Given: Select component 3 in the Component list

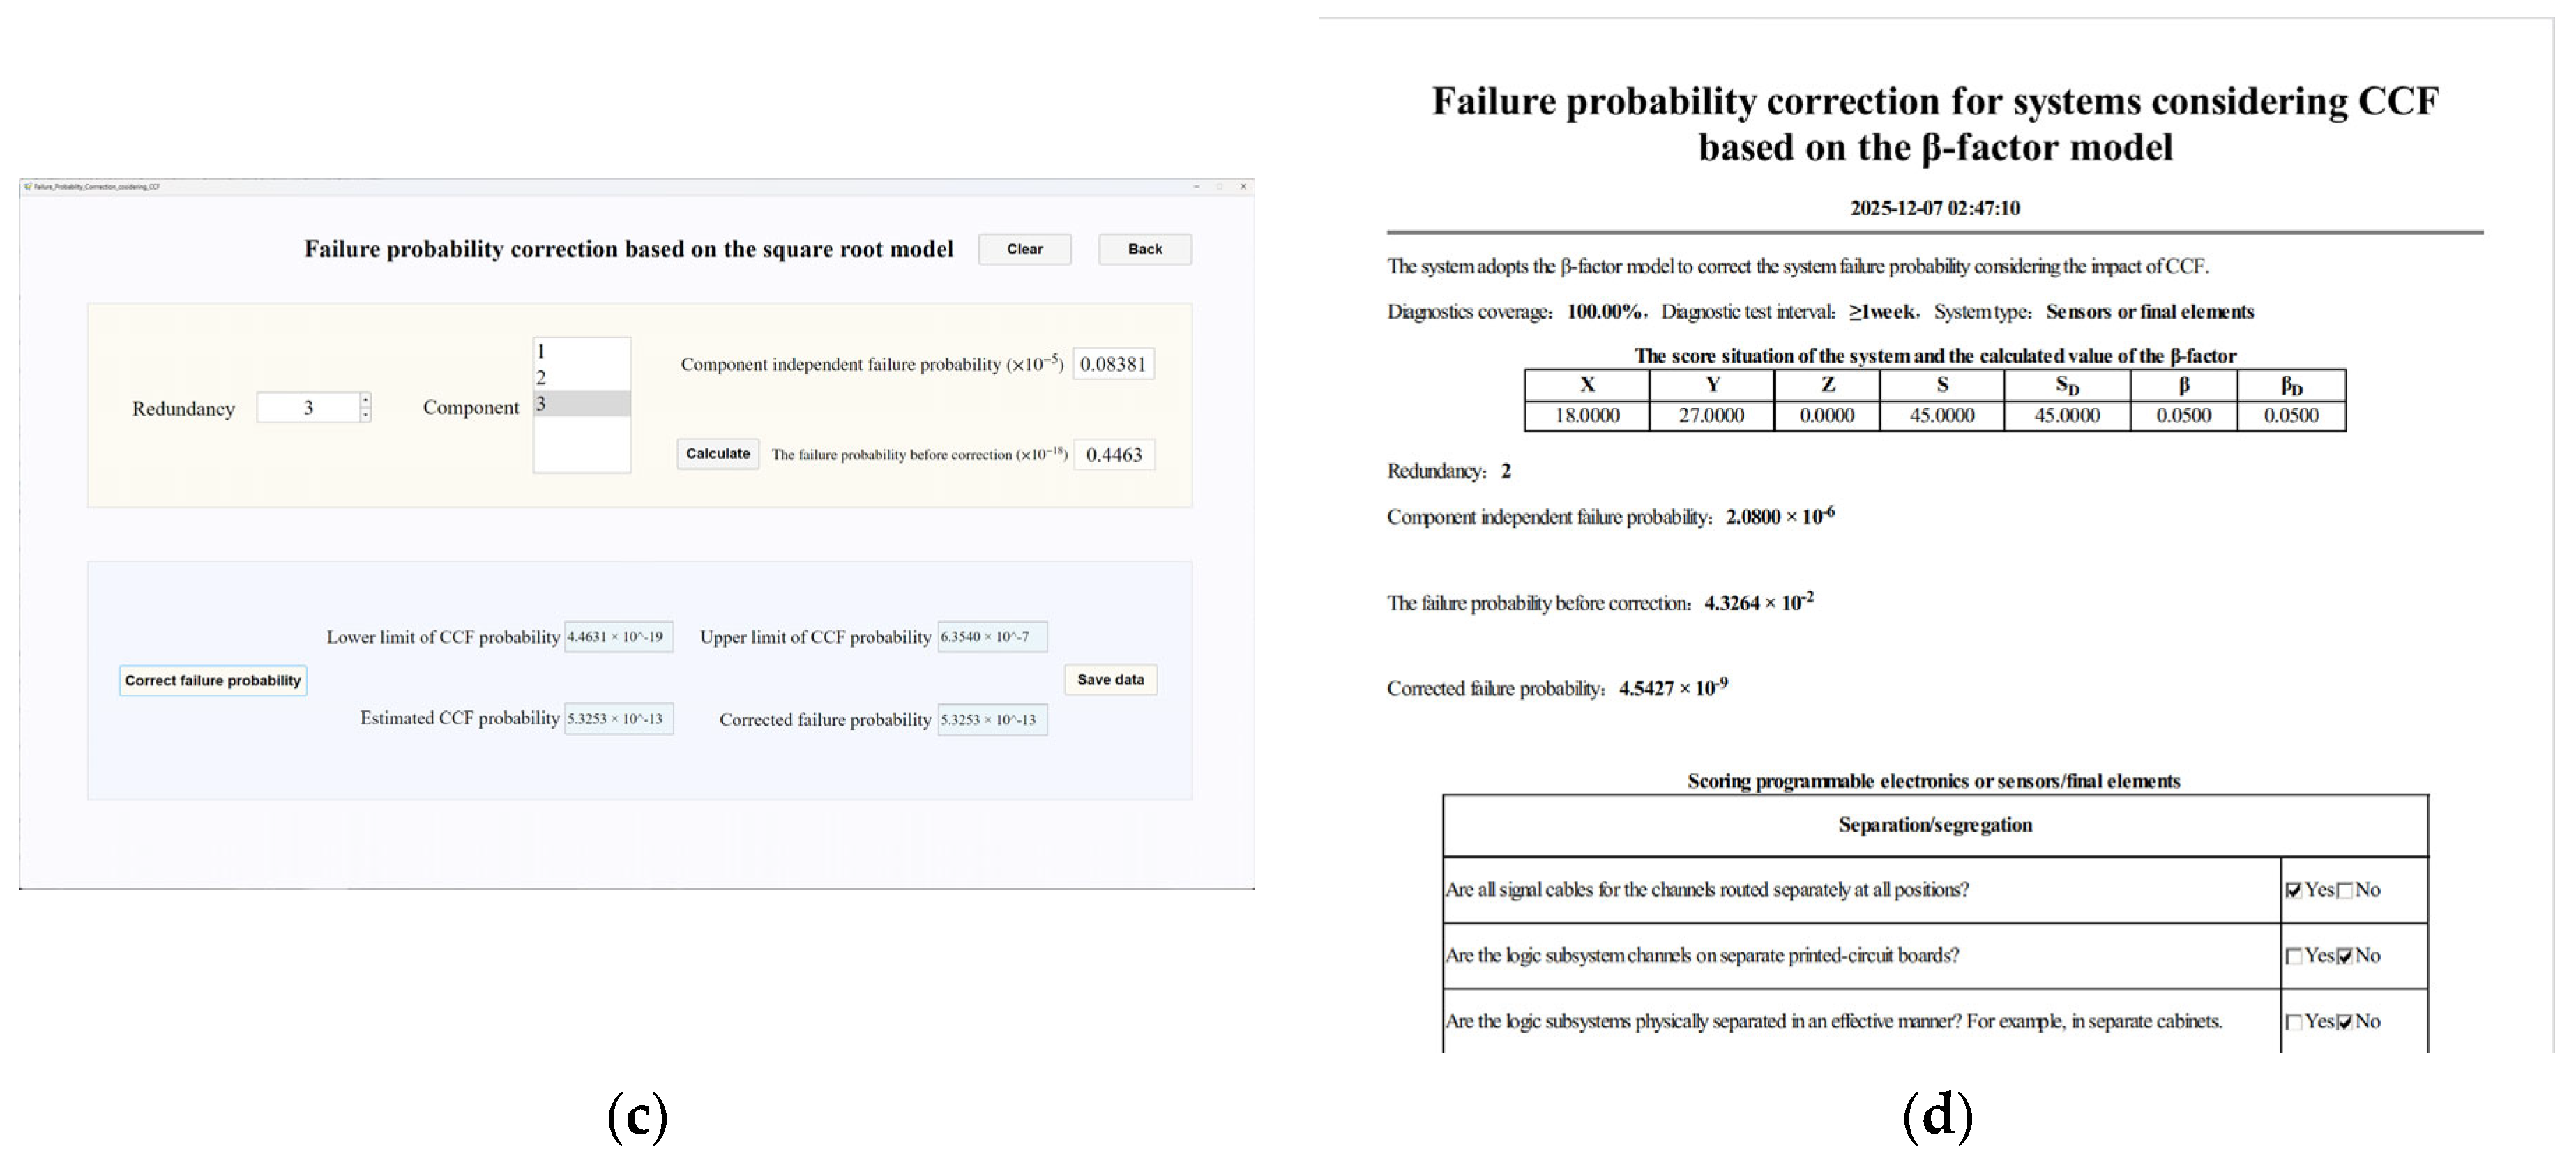Looking at the screenshot, I should [x=581, y=404].
